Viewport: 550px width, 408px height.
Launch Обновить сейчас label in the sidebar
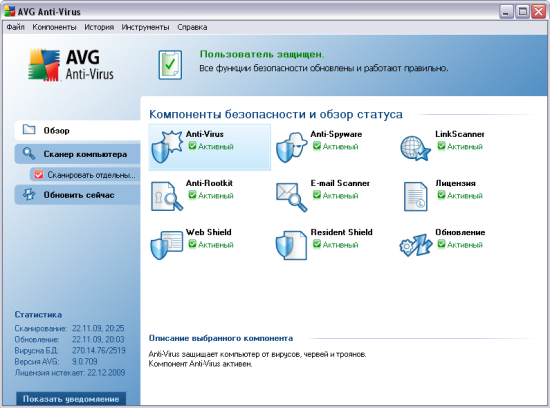pyautogui.click(x=79, y=195)
